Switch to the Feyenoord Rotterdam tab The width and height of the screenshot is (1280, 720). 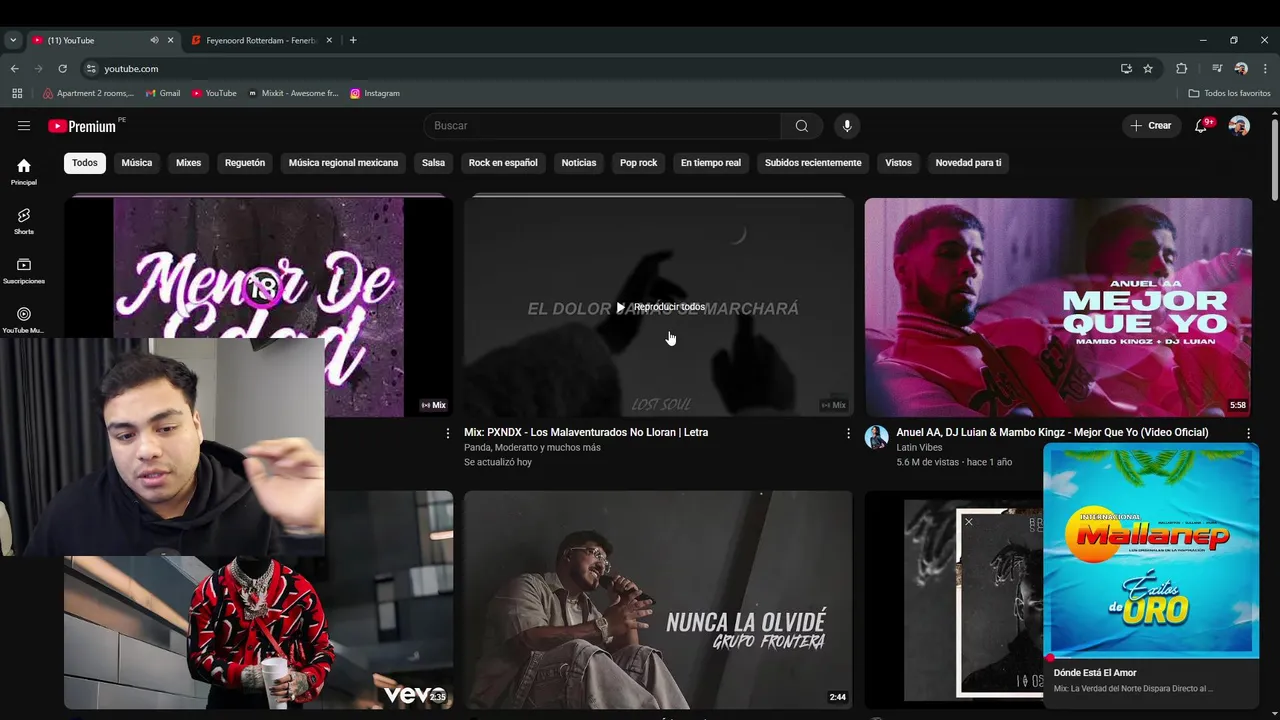pyautogui.click(x=262, y=40)
